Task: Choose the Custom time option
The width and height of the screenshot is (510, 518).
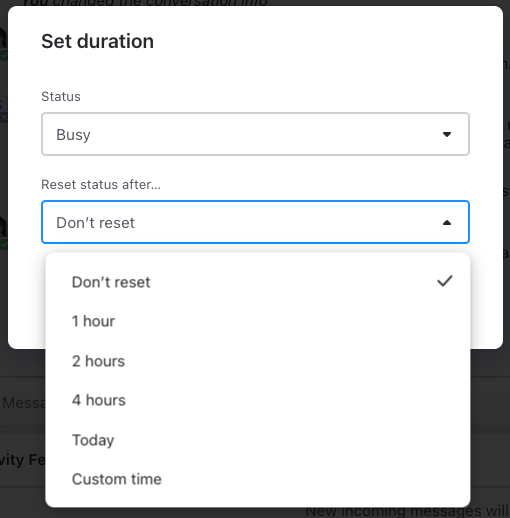Action: pos(258,479)
